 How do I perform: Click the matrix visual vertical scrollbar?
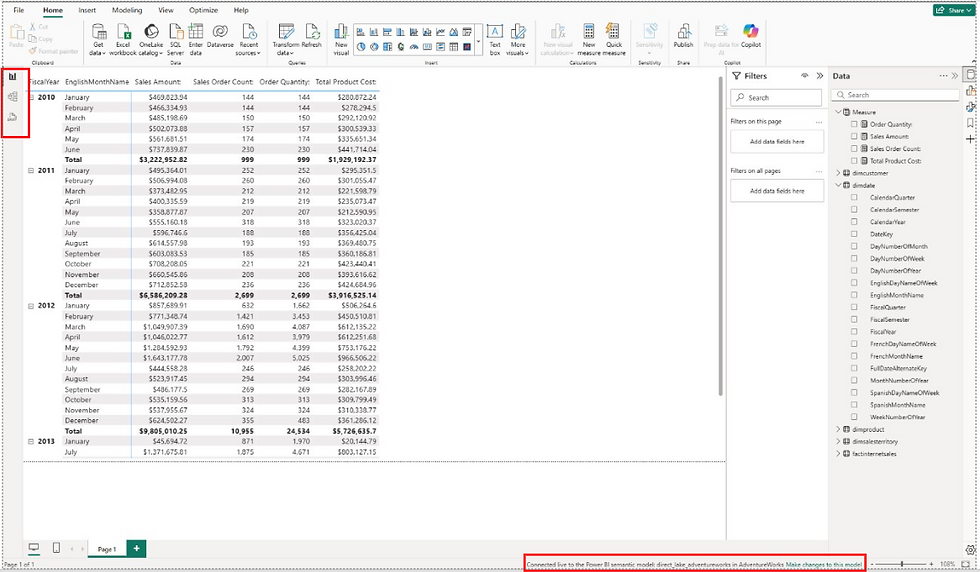[x=721, y=236]
